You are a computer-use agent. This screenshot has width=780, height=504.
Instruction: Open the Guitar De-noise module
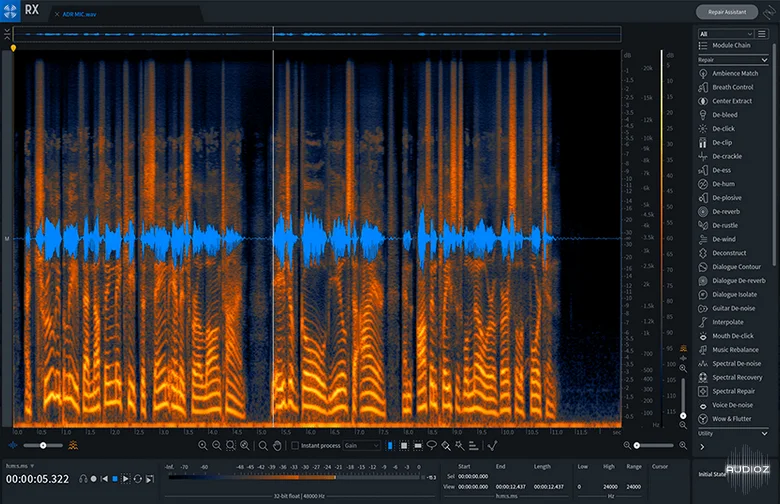(x=727, y=308)
